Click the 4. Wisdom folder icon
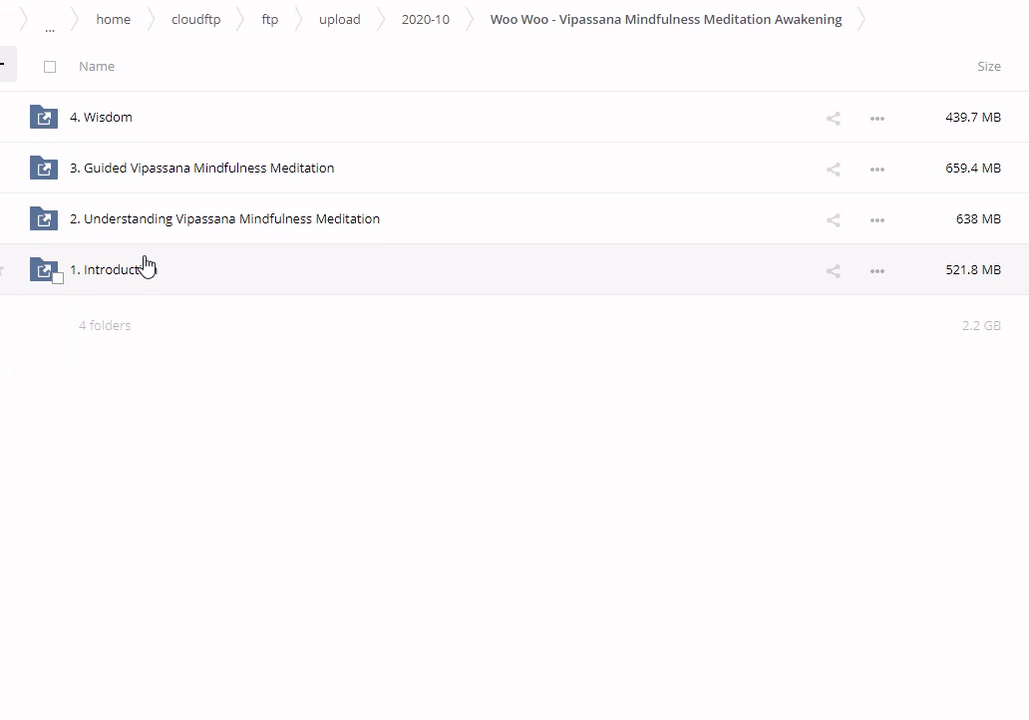 (43, 117)
